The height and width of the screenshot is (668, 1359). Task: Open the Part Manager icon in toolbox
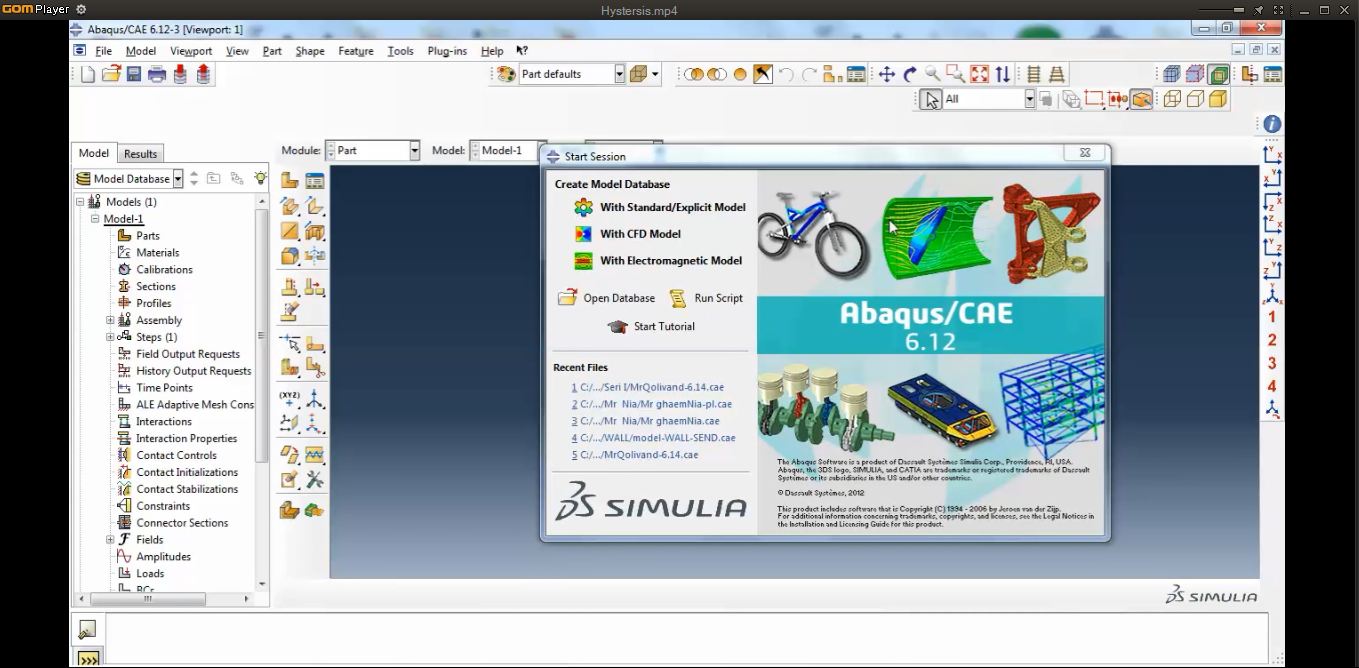pyautogui.click(x=314, y=181)
